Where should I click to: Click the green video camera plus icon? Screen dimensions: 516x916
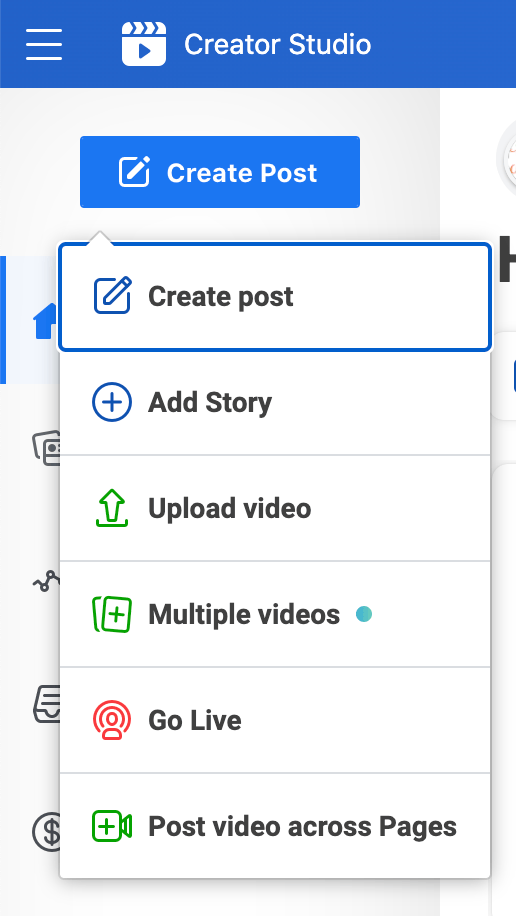click(112, 826)
